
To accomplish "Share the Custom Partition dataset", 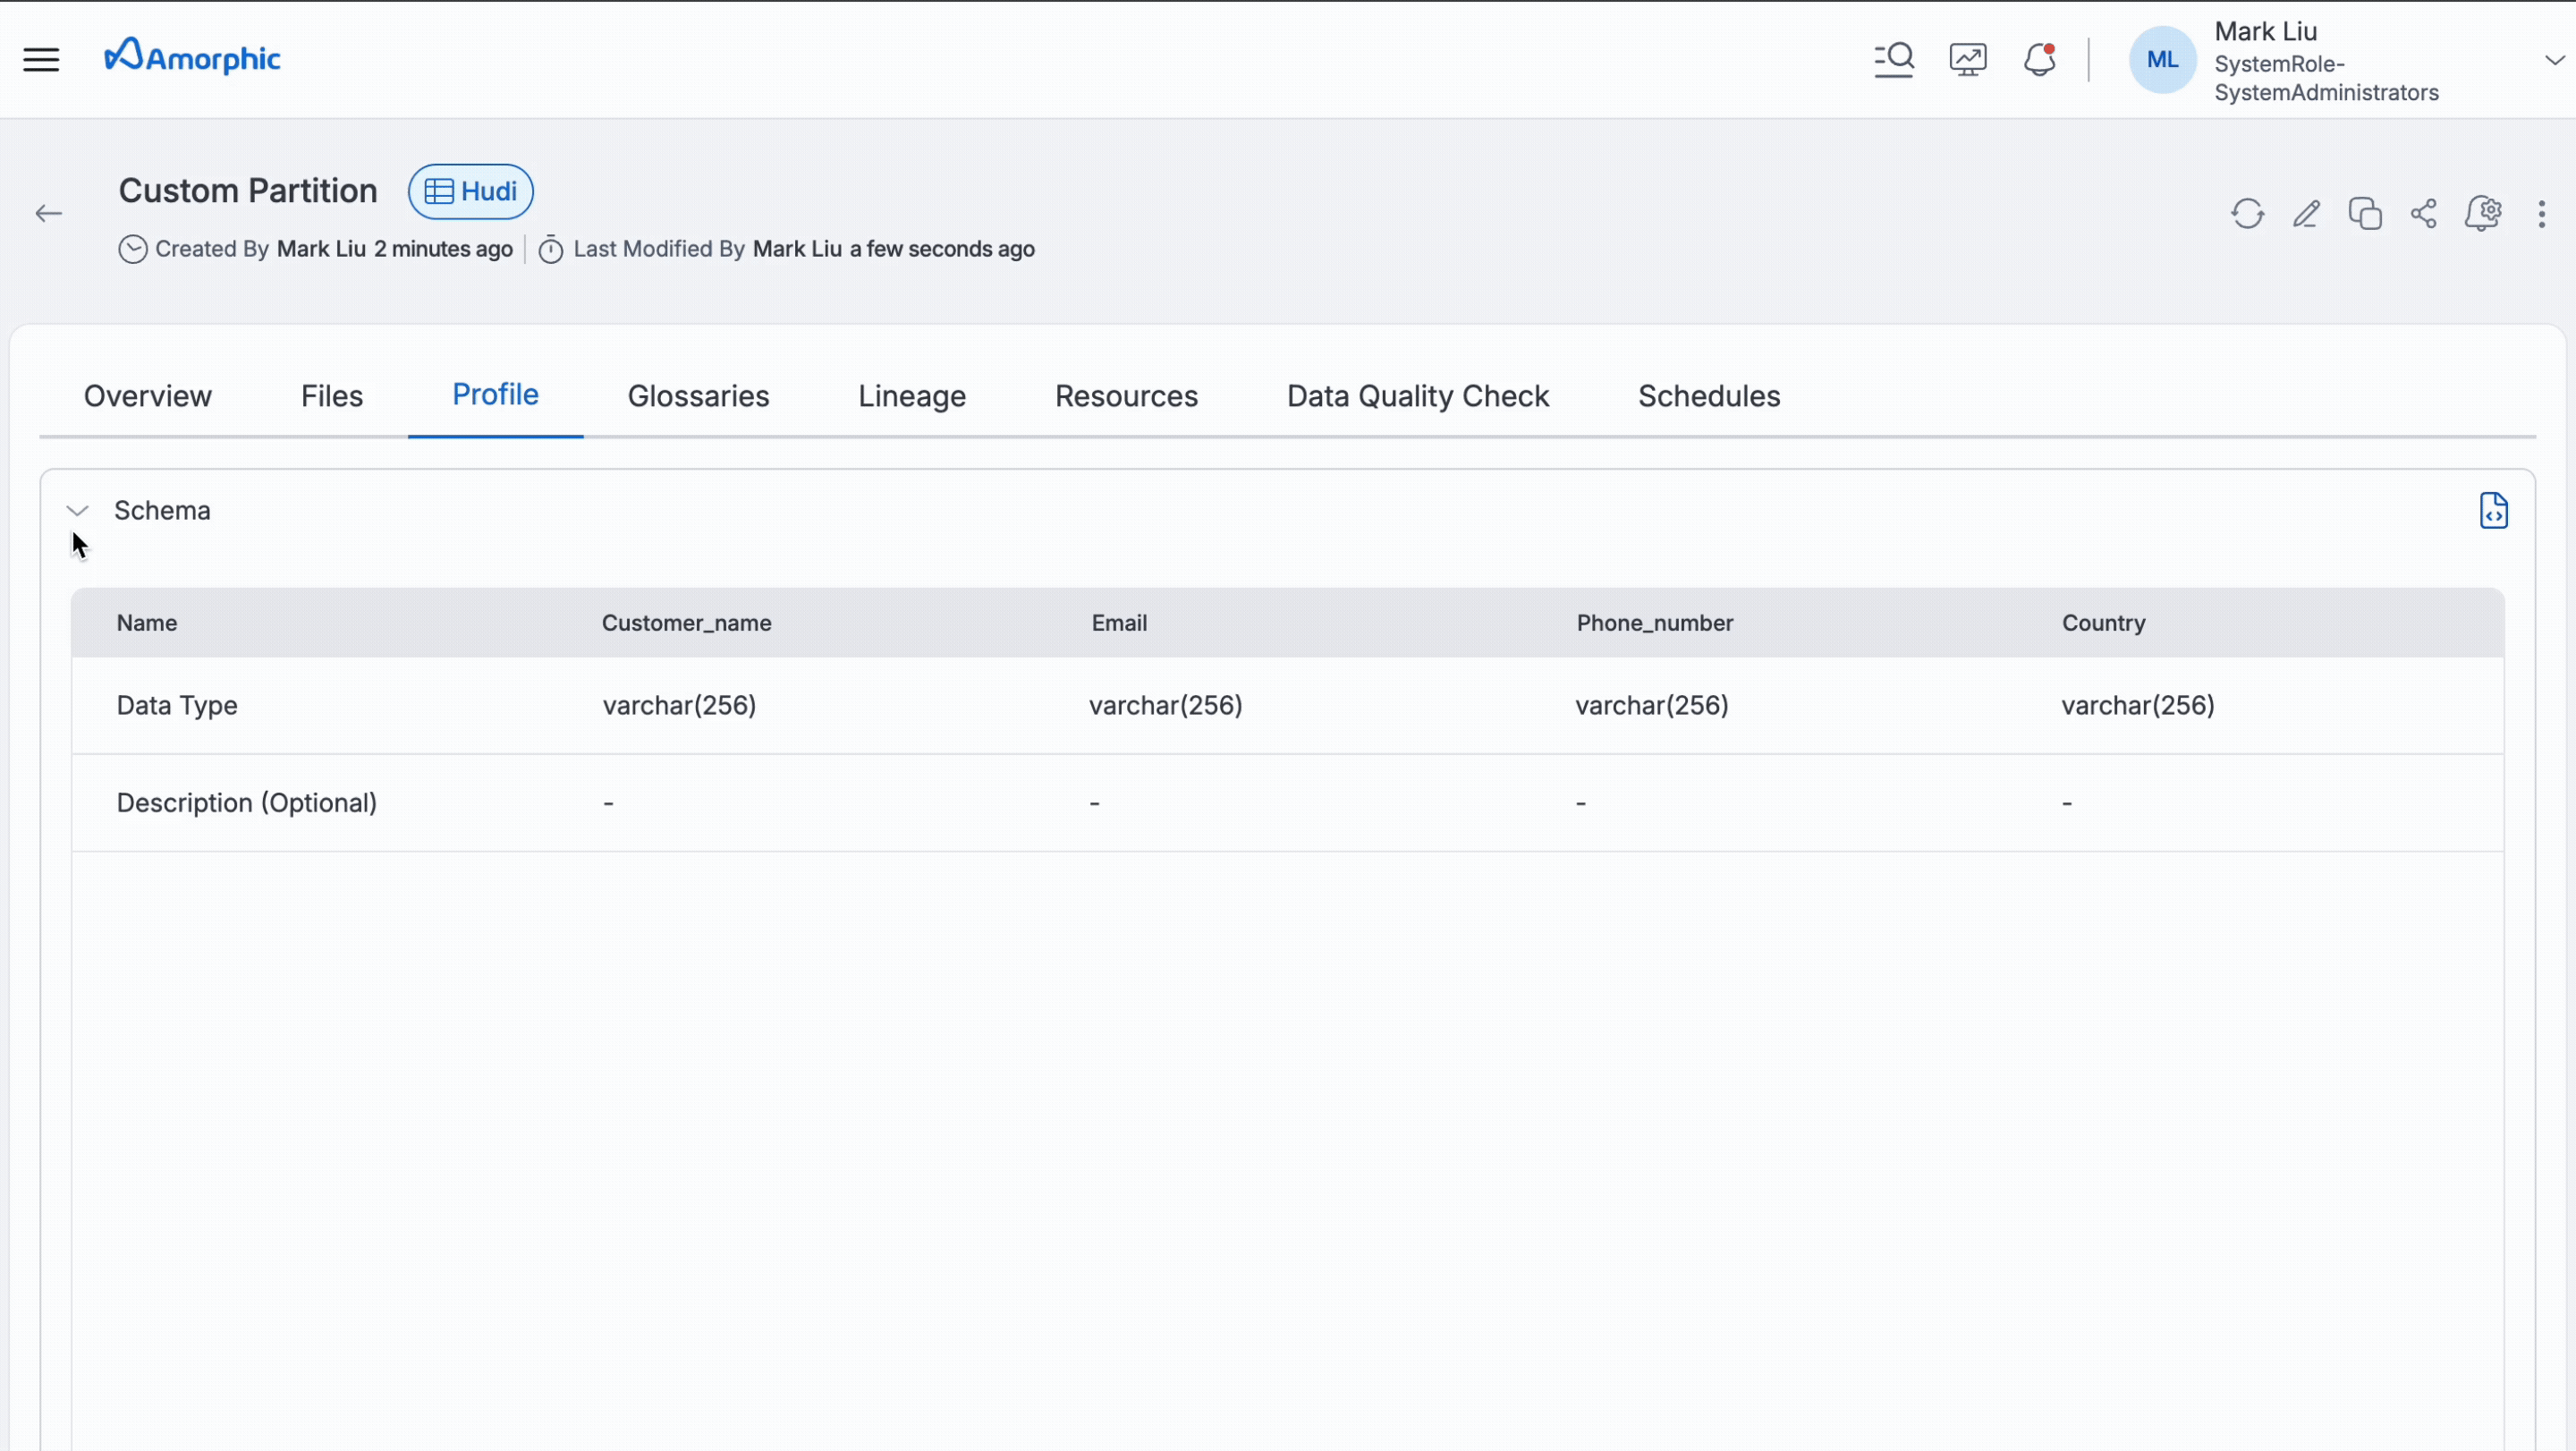I will (2423, 213).
